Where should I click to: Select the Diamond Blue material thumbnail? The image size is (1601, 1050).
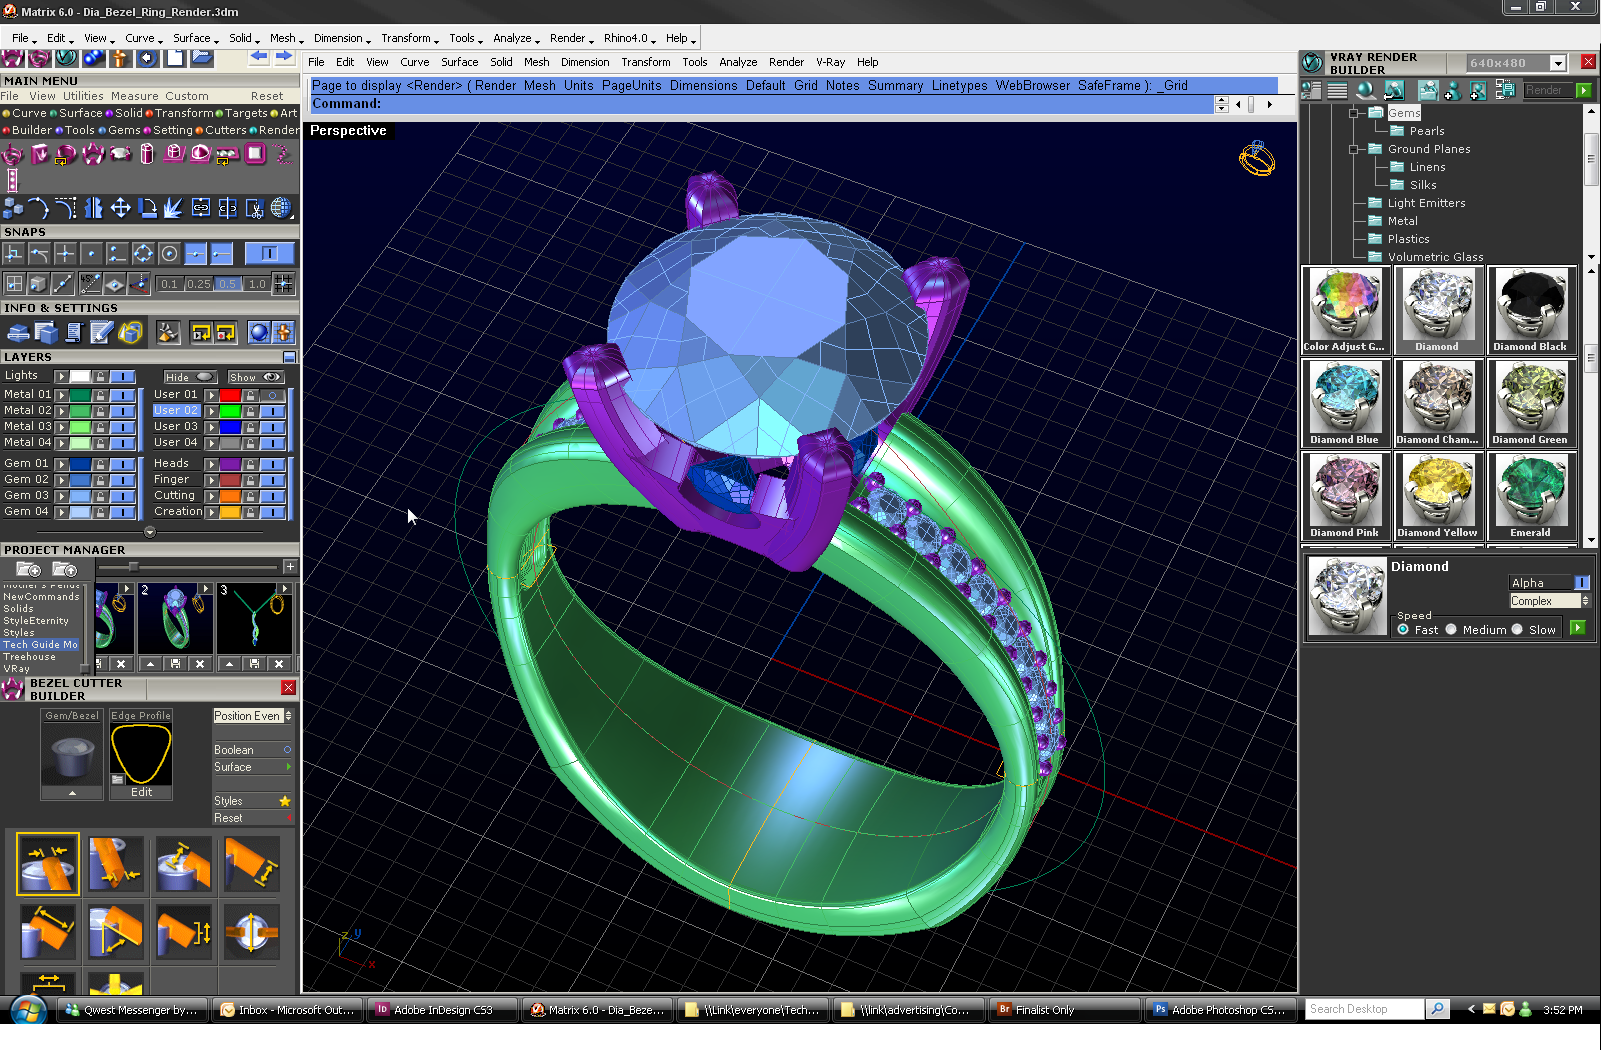pos(1345,402)
